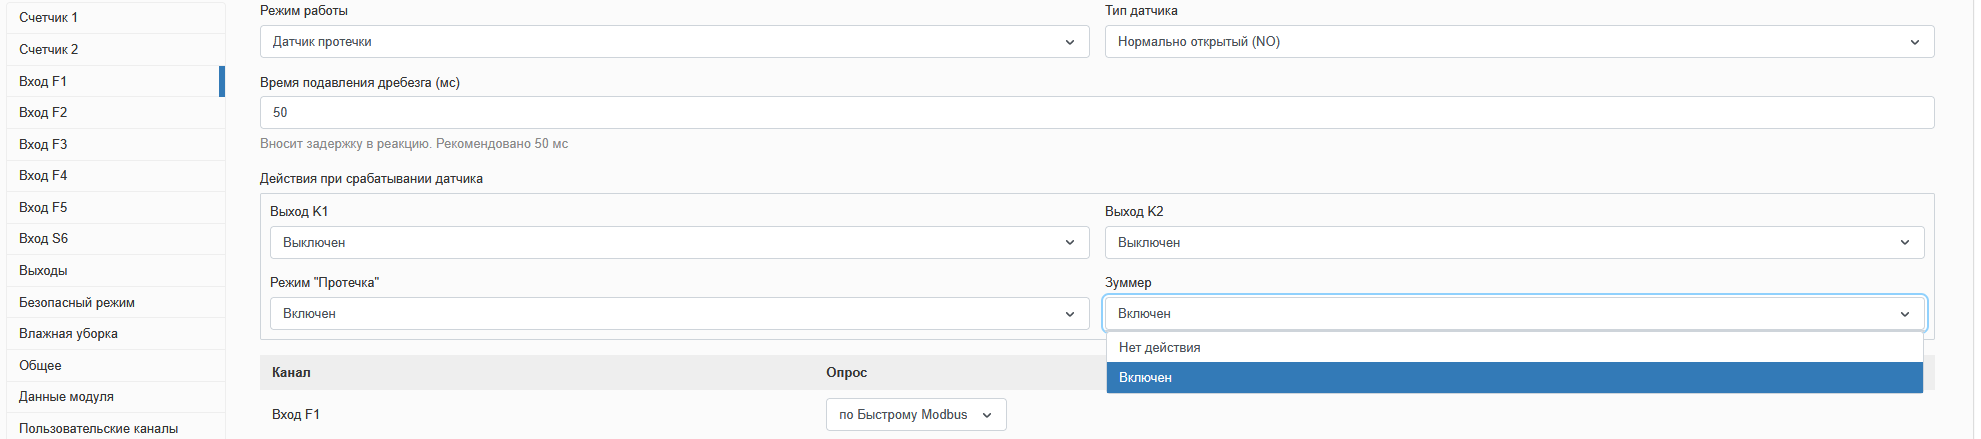Expand the Выход K1 action dropdown

[x=679, y=243]
